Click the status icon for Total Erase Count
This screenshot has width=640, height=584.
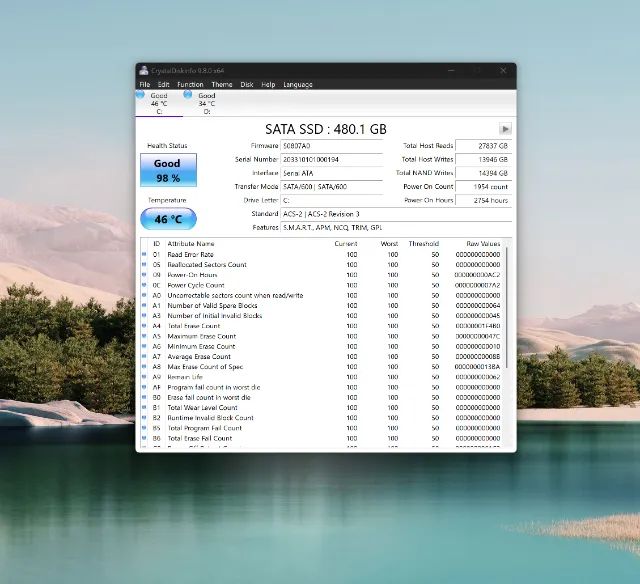click(144, 326)
